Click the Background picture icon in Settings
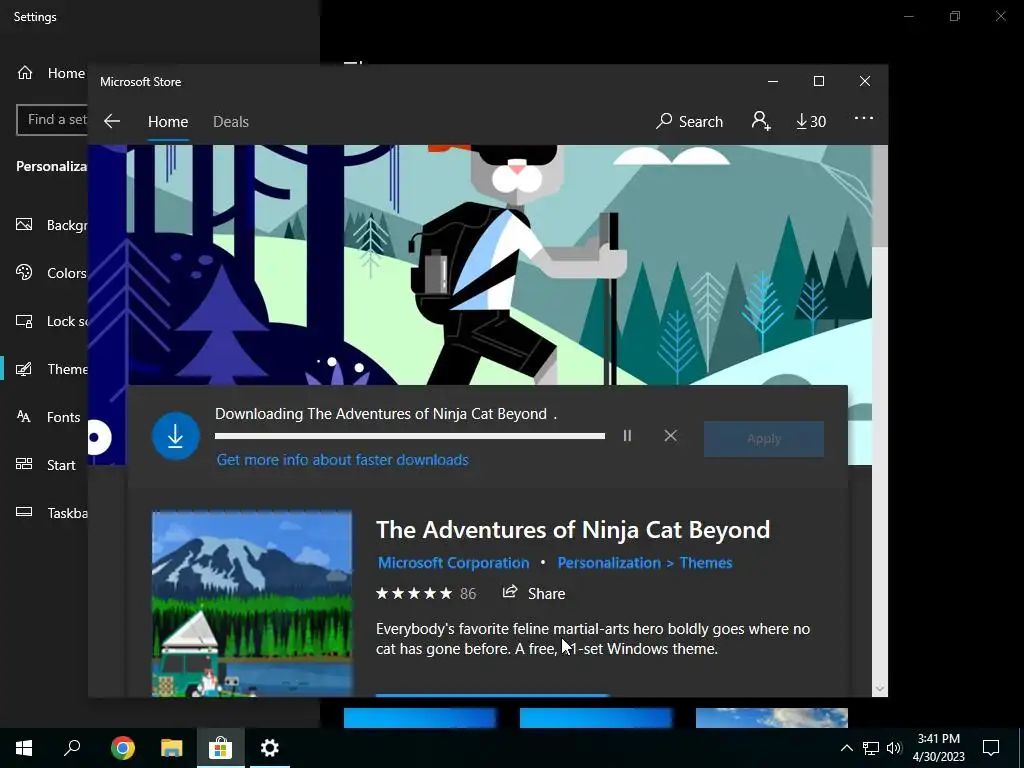 (x=24, y=225)
